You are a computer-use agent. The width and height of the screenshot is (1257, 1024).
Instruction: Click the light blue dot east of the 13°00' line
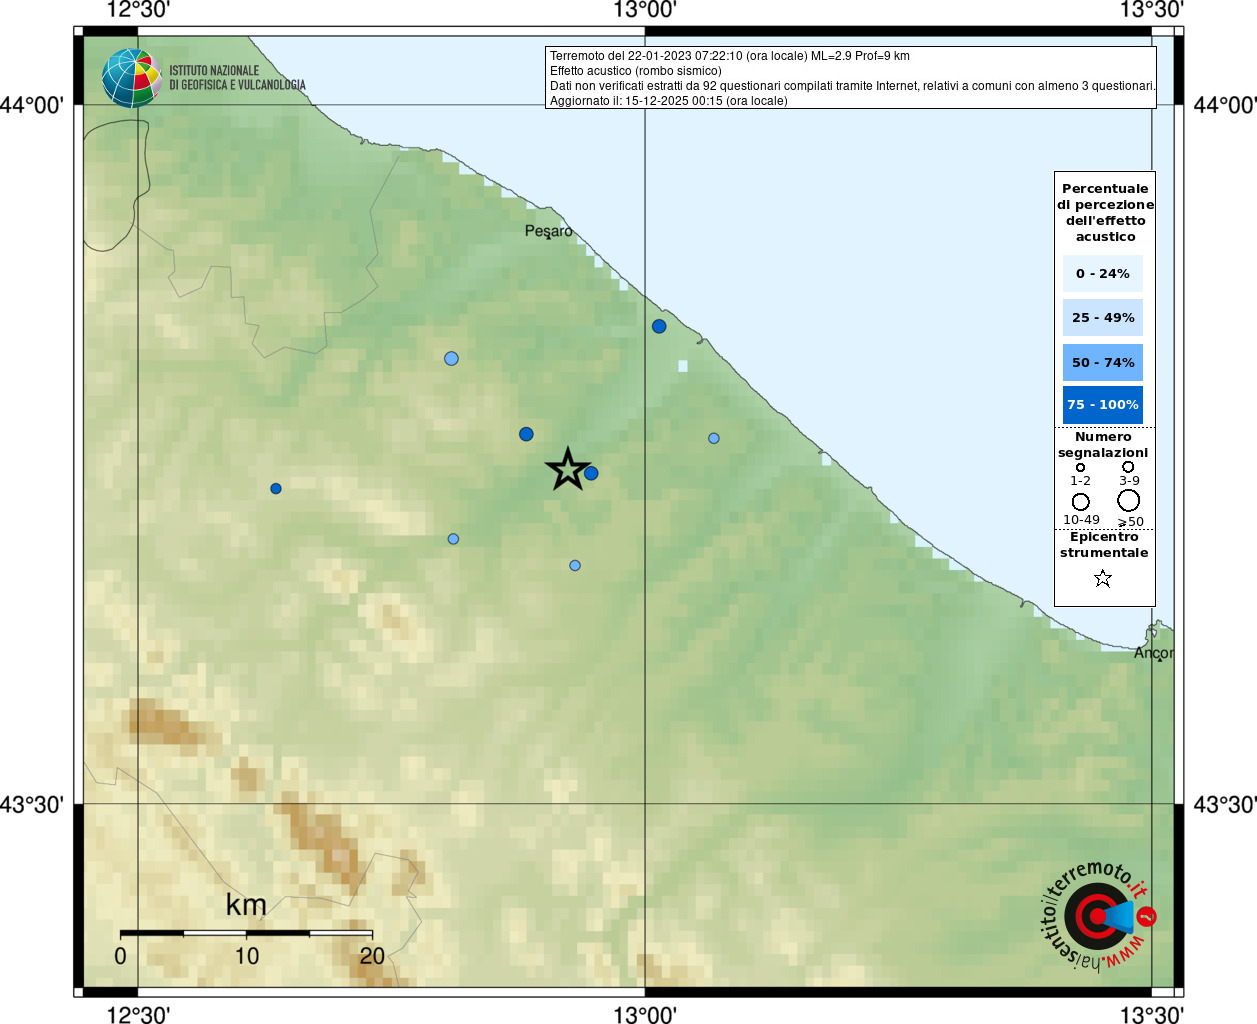coord(714,438)
